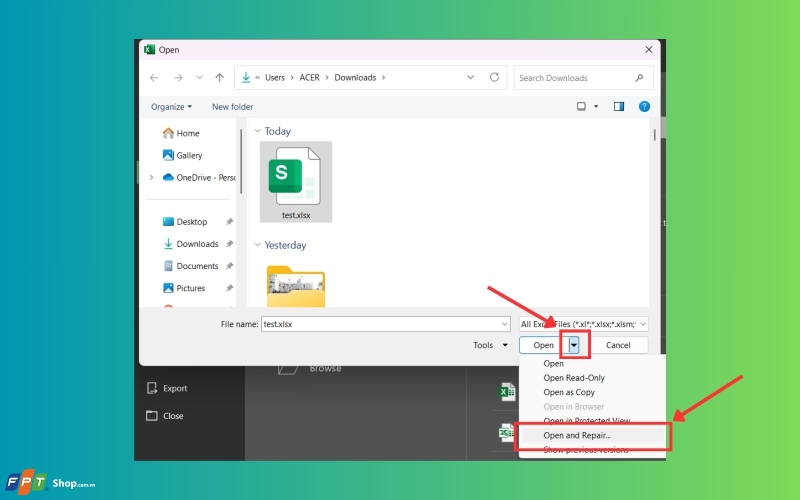
Task: Select Pictures in the navigation pane
Action: click(x=184, y=288)
